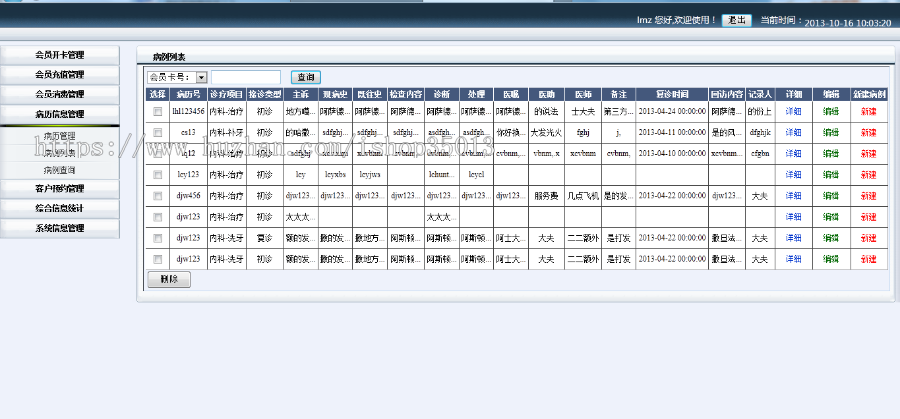Click 新建 for djw123 复诊 row
Viewport: 900px width, 419px height.
click(x=869, y=238)
